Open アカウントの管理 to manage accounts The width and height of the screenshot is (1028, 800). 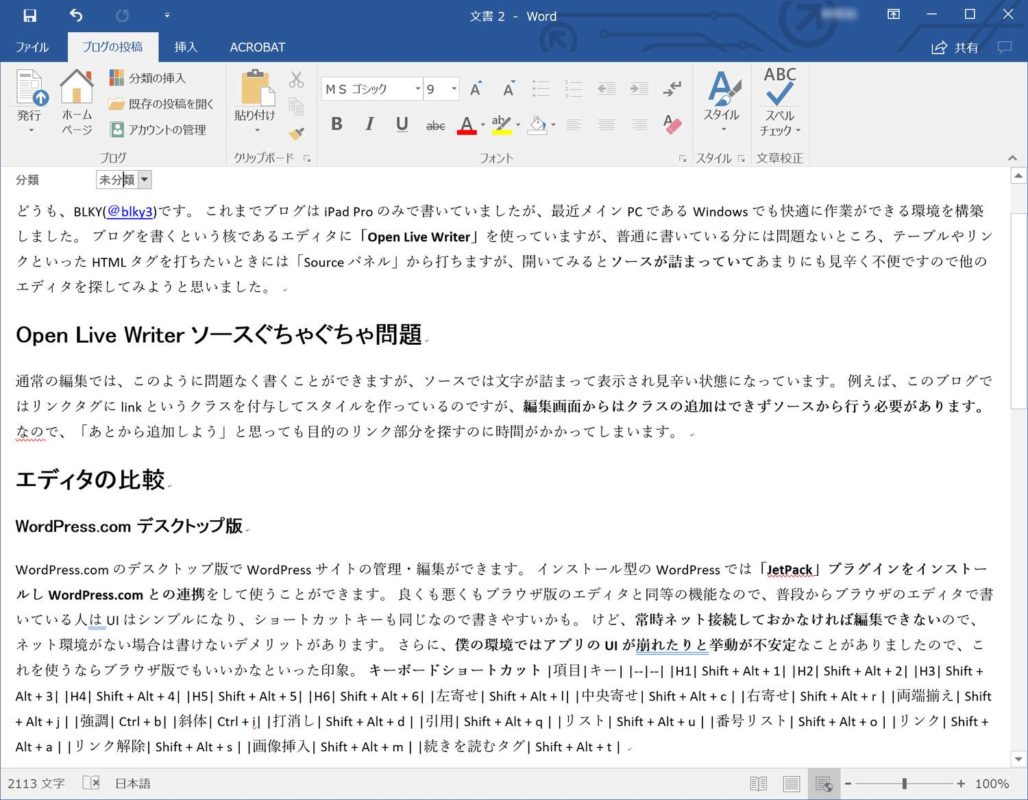158,129
